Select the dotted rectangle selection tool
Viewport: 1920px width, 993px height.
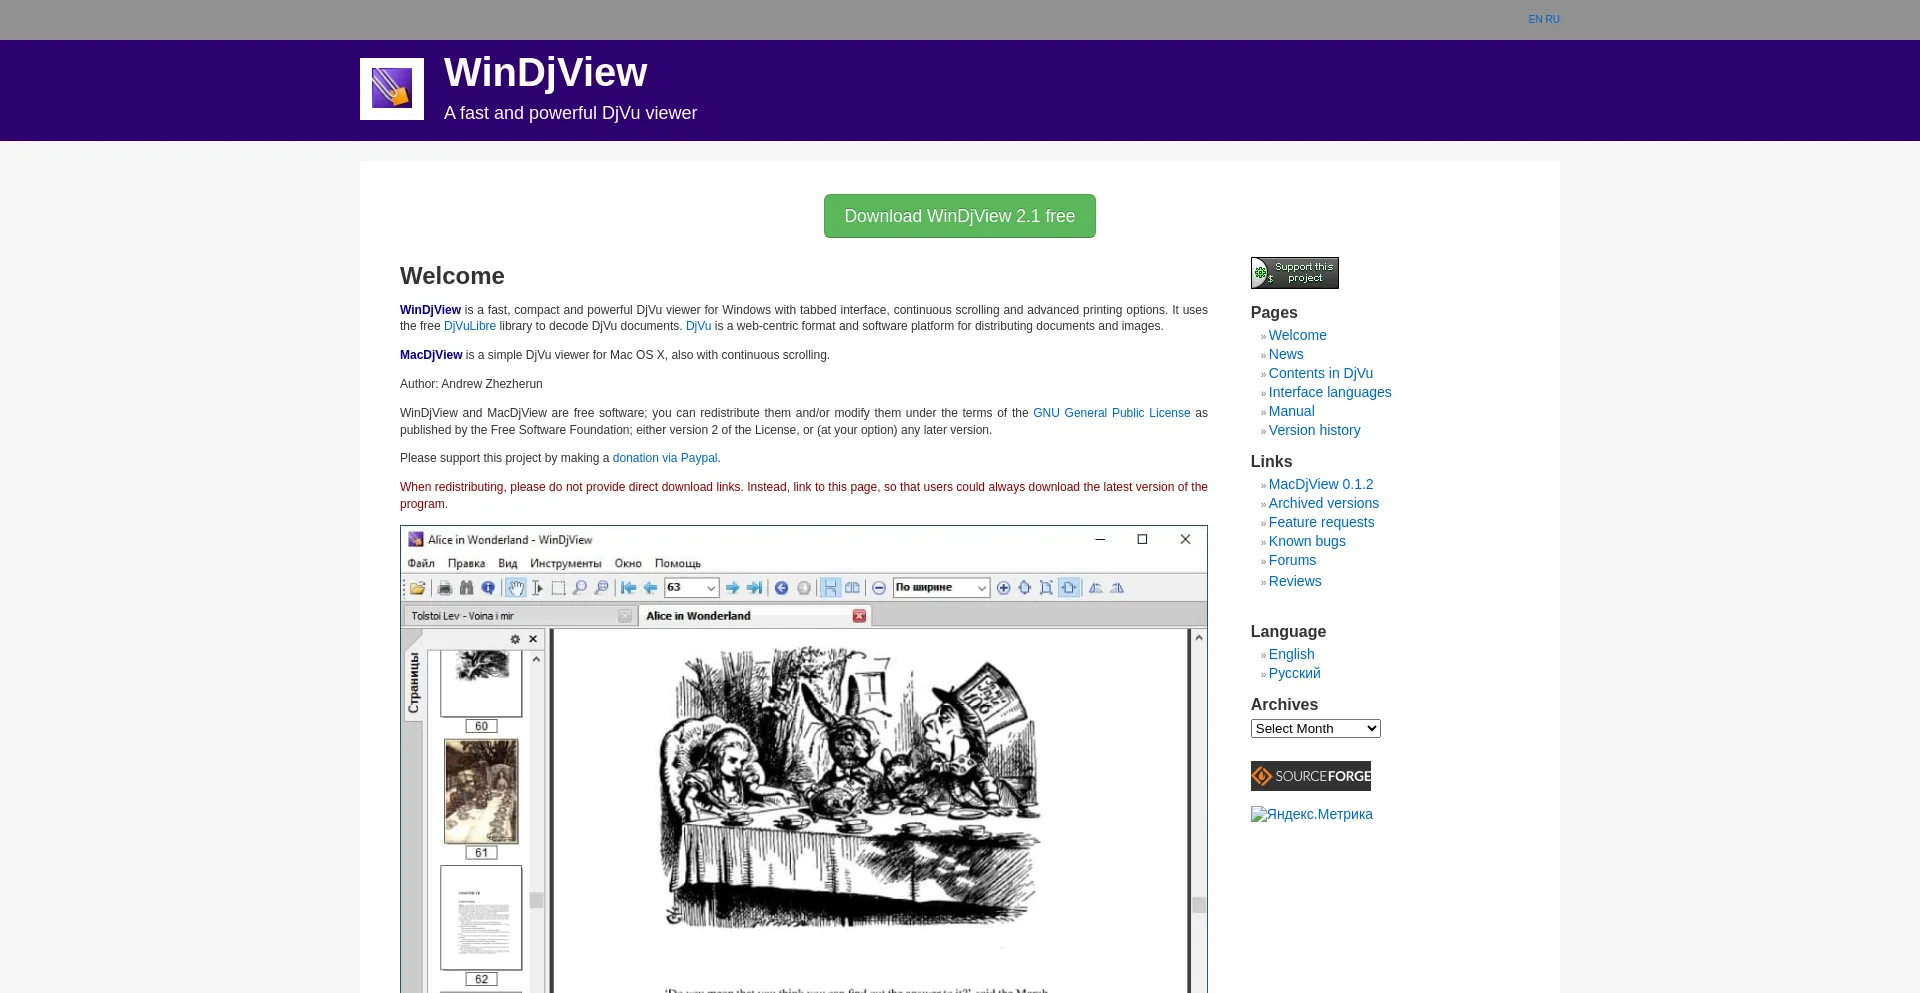[x=558, y=588]
